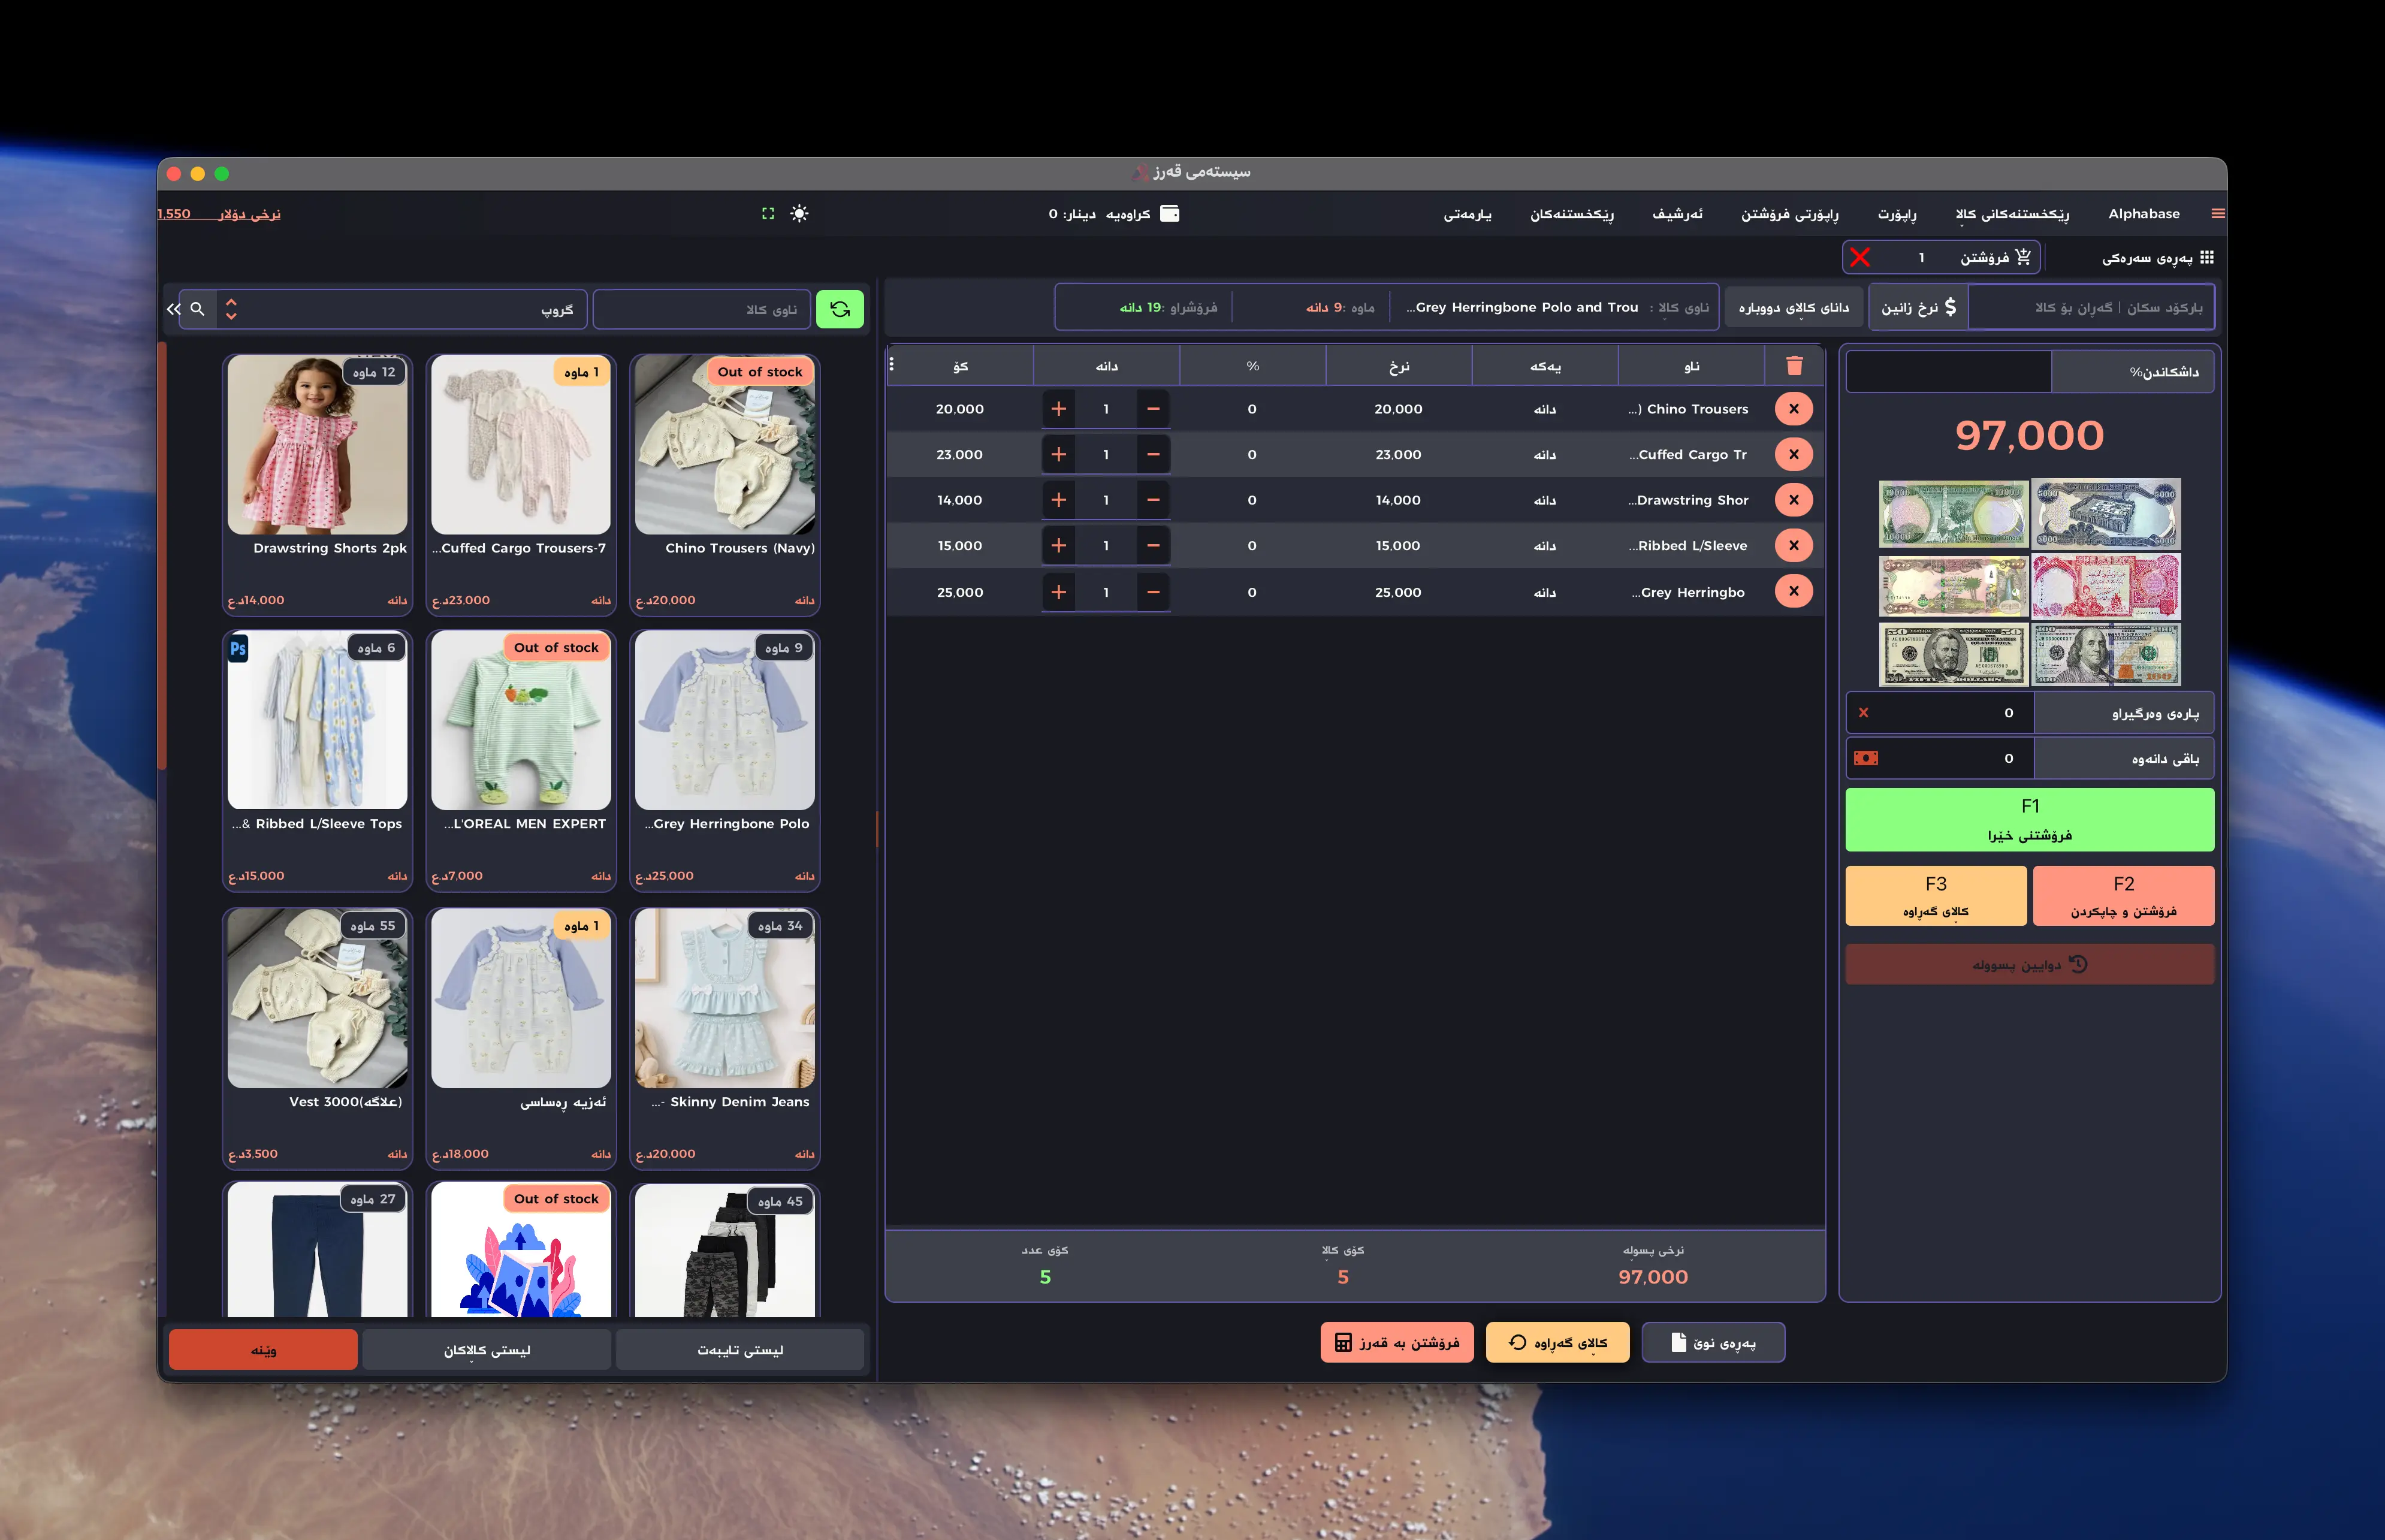Viewport: 2385px width, 1540px height.
Task: Close sale tab 1 with the red X
Action: tap(1860, 258)
